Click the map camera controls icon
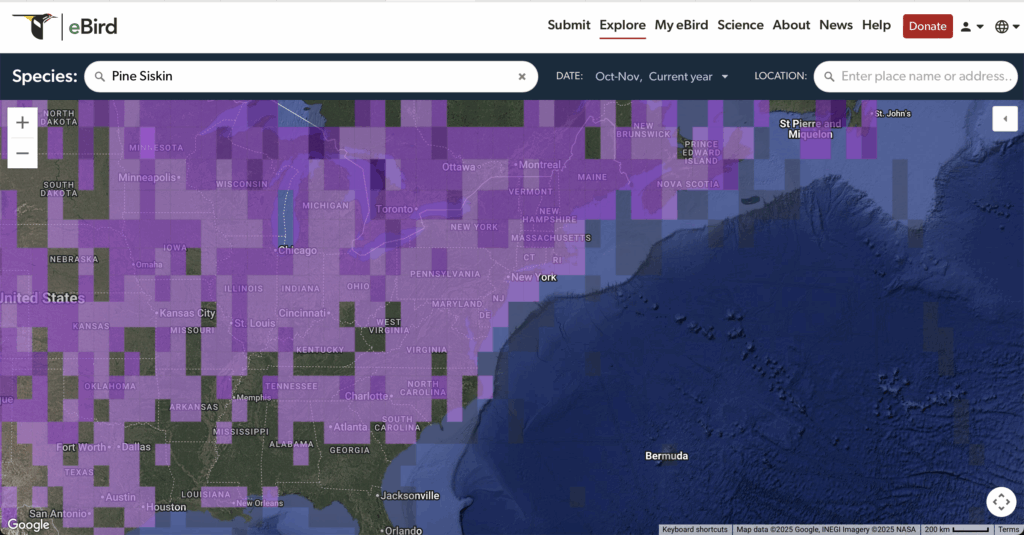 pos(1001,502)
